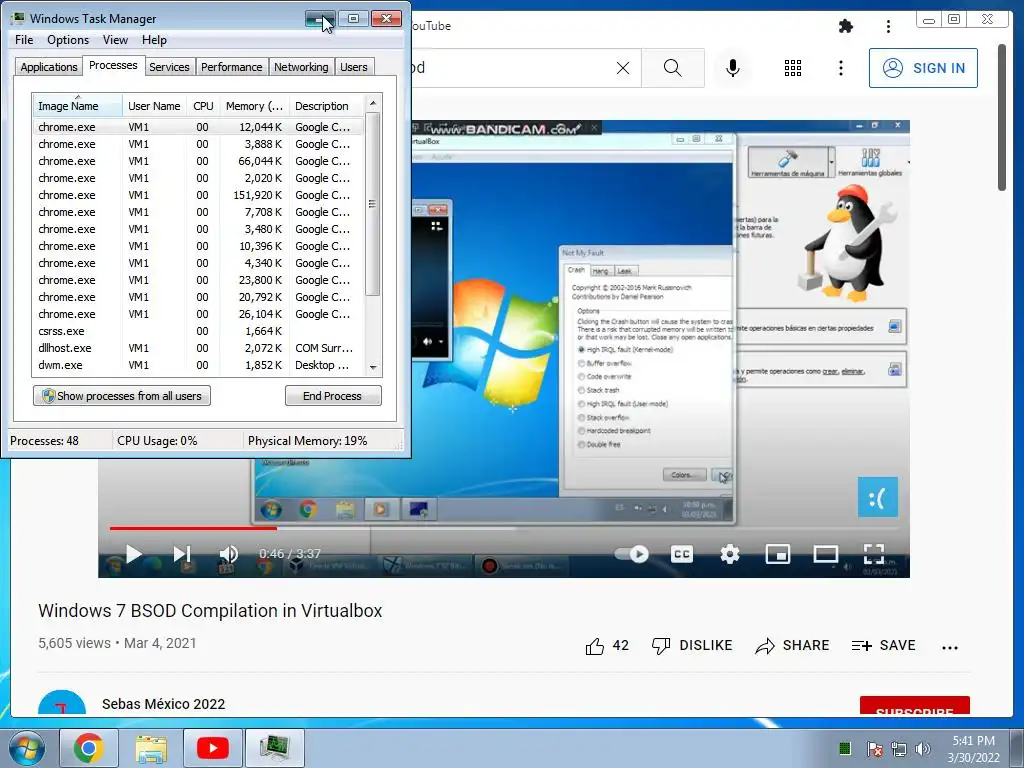This screenshot has width=1024, height=768.
Task: Open network tray icon
Action: (899, 749)
